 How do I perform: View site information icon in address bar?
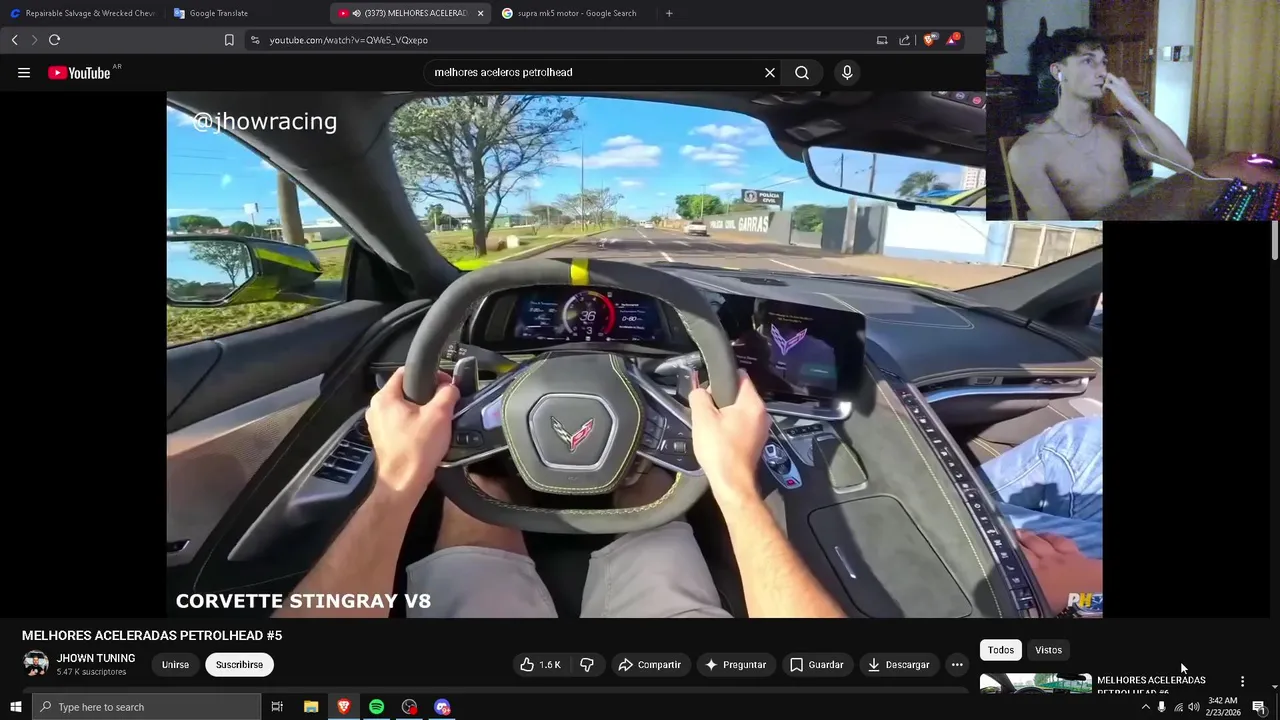[255, 40]
